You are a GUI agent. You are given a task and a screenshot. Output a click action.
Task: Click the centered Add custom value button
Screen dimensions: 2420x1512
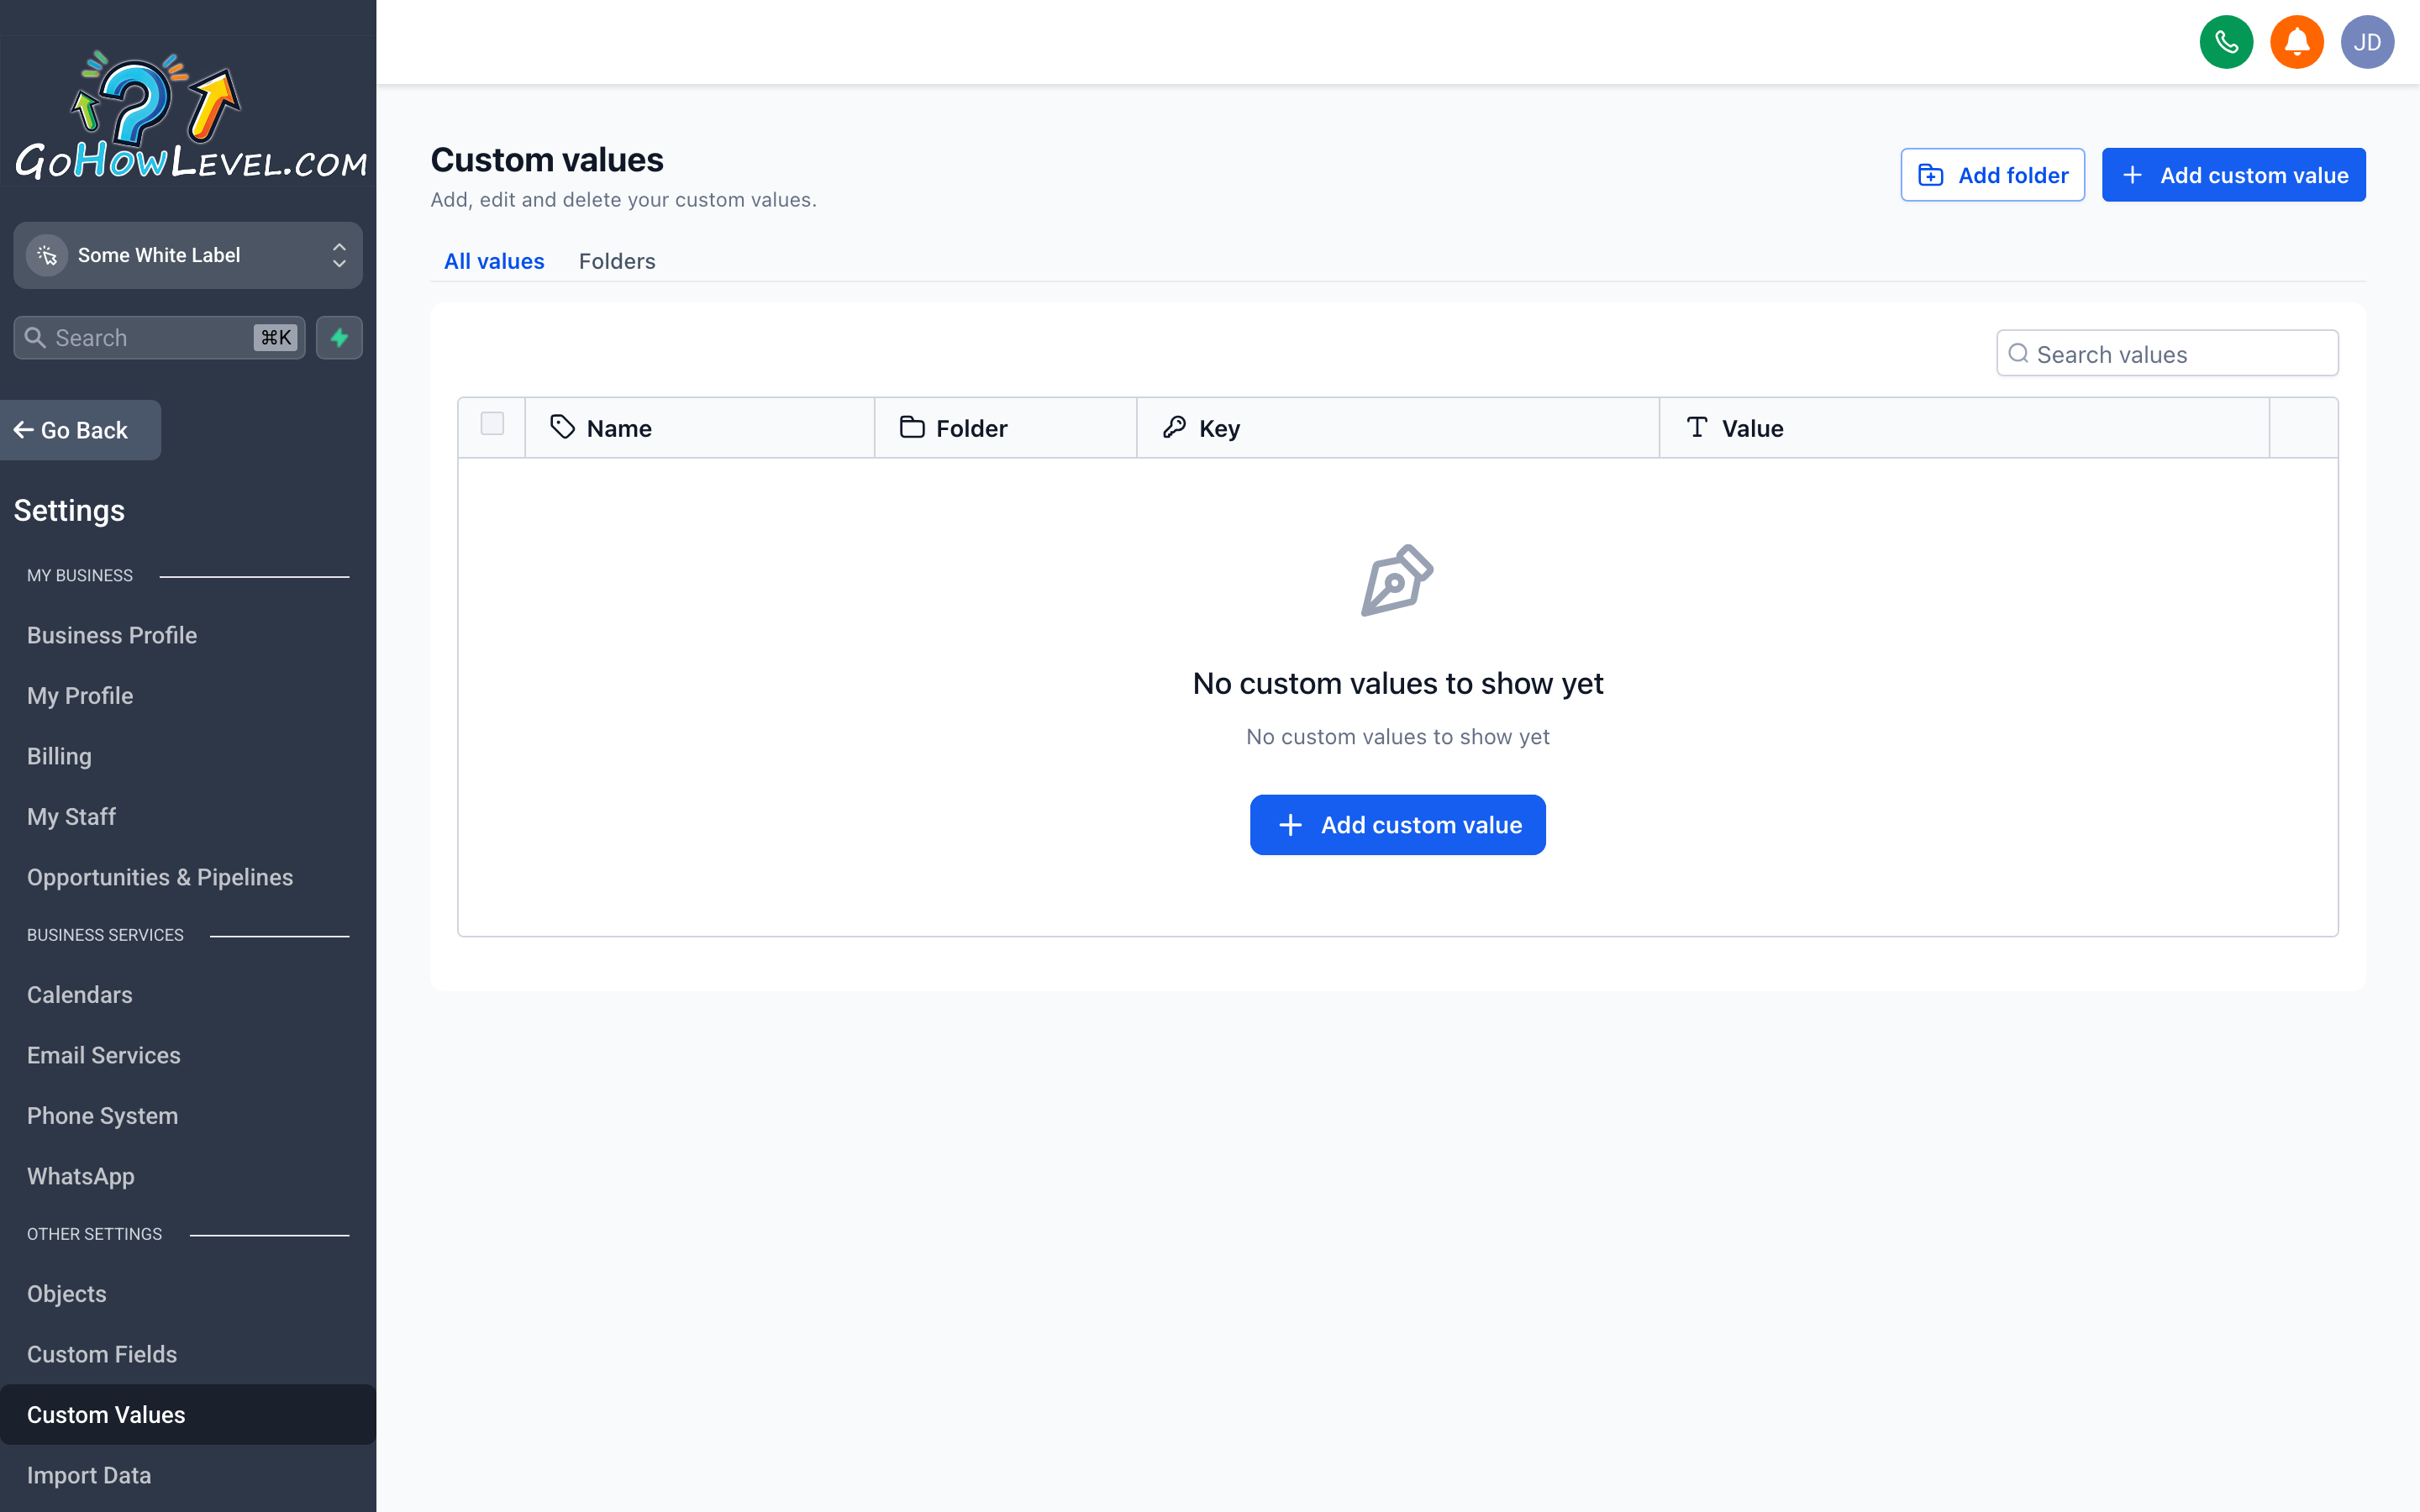point(1397,825)
